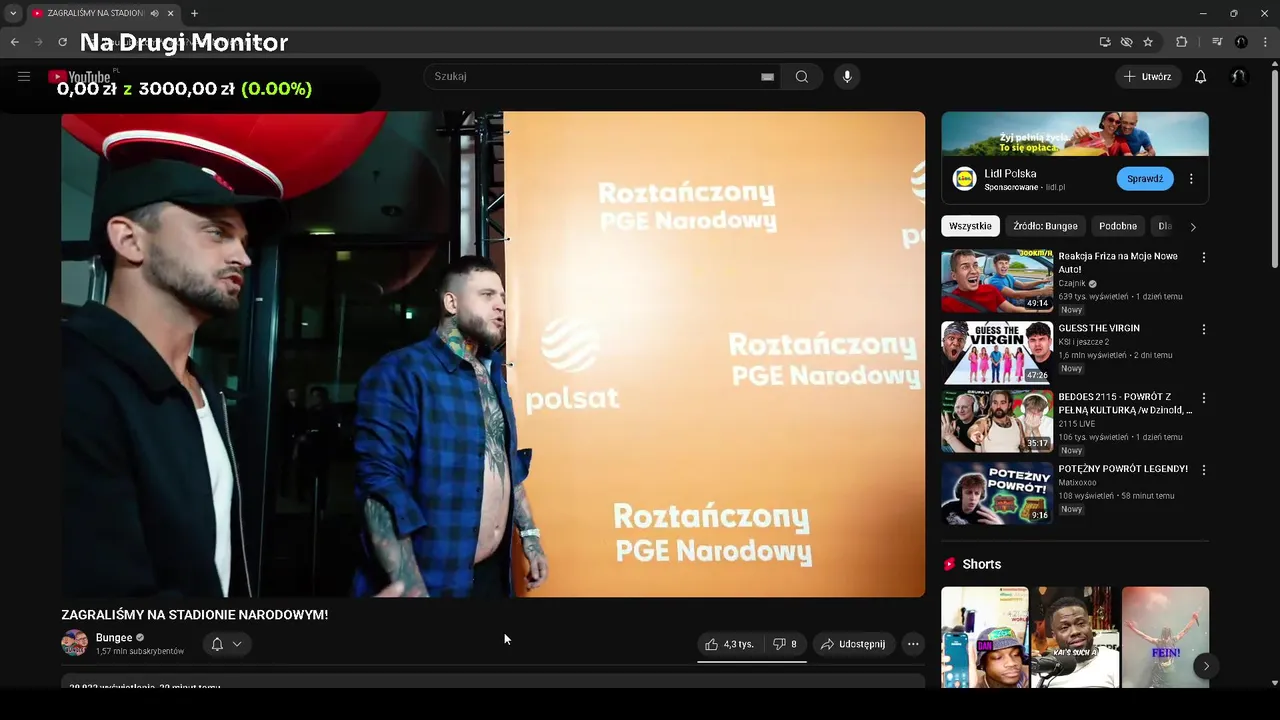Image resolution: width=1280 pixels, height=720 pixels.
Task: Open the GUESS THE VIRGIN video title
Action: pyautogui.click(x=1099, y=328)
